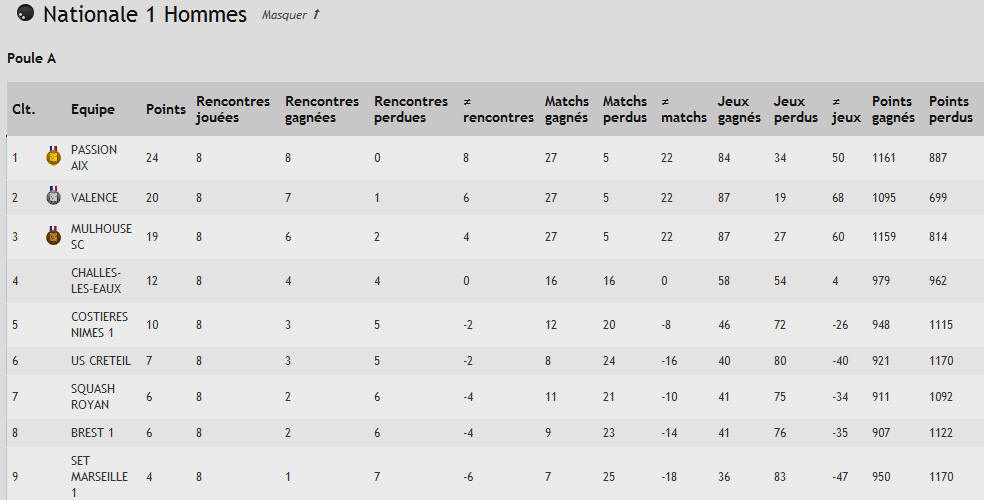Select the SQUASH ROYAN team name
Image resolution: width=984 pixels, height=500 pixels.
[x=93, y=396]
